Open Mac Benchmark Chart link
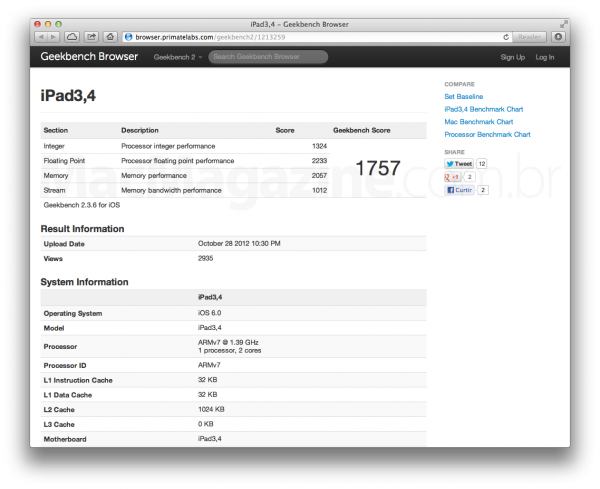 (479, 122)
